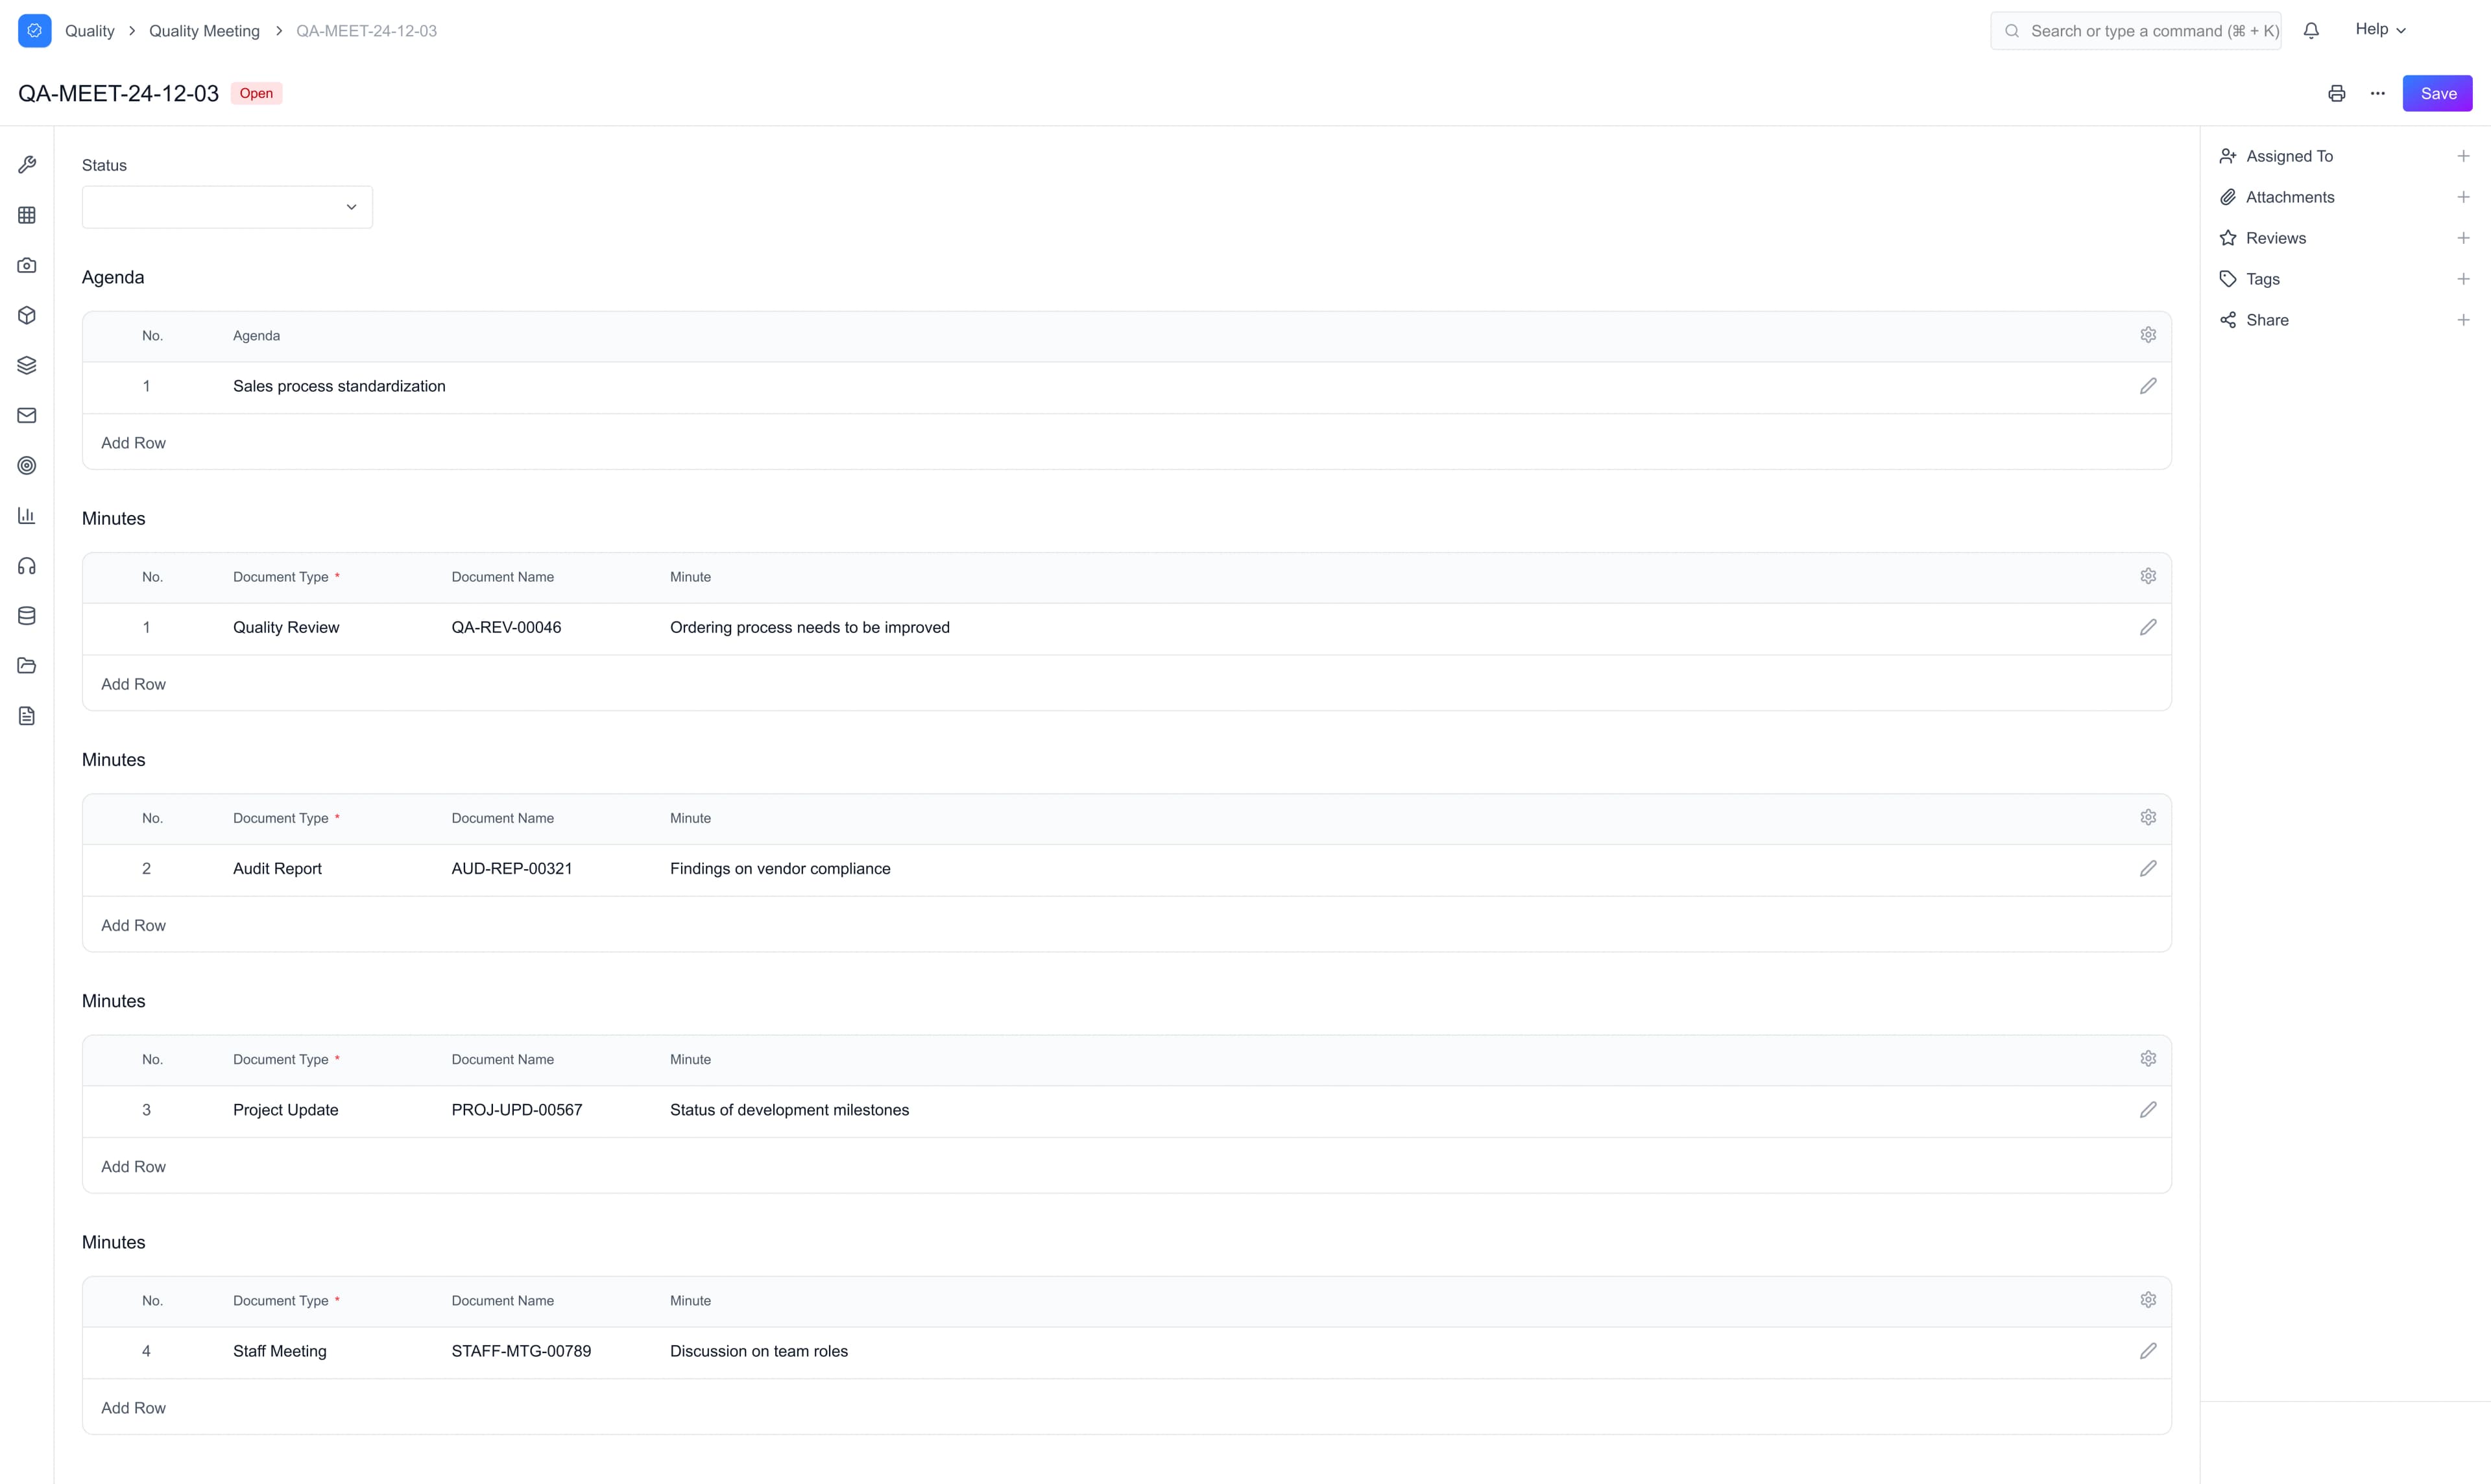
Task: Open the Help dropdown menu
Action: [2381, 29]
